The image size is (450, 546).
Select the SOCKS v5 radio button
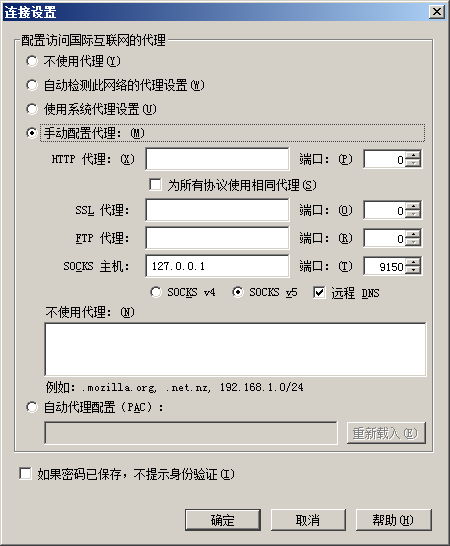pyautogui.click(x=238, y=292)
